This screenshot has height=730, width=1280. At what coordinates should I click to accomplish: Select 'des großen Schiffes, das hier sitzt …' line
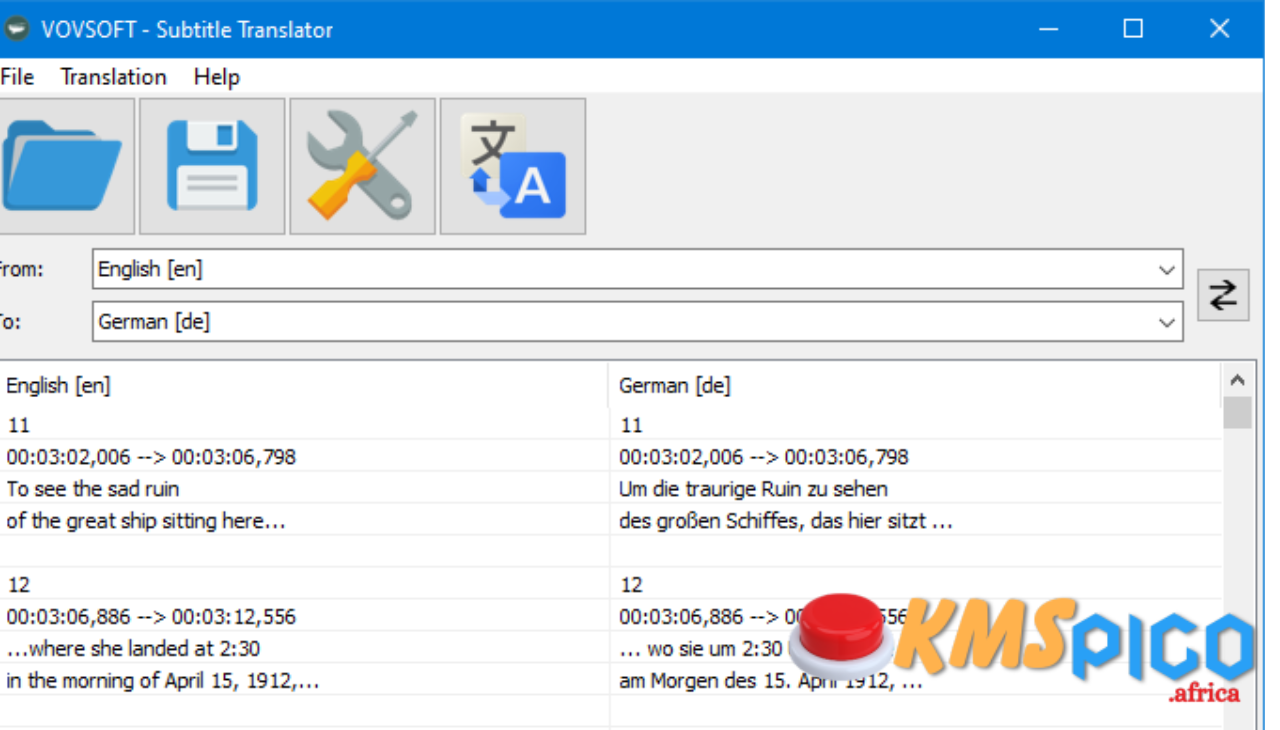(x=915, y=521)
